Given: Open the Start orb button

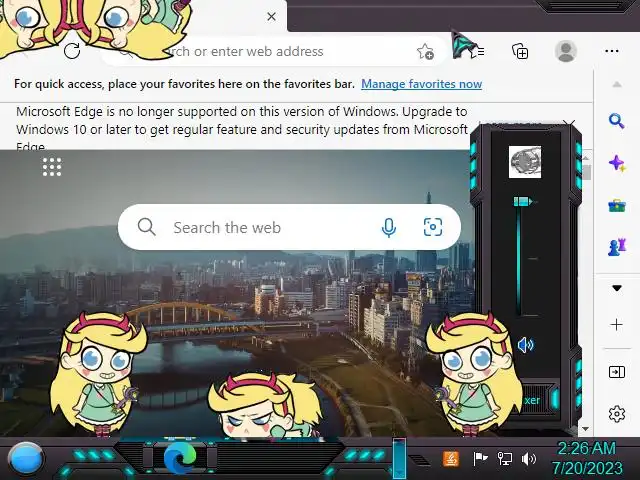Looking at the screenshot, I should 26,459.
